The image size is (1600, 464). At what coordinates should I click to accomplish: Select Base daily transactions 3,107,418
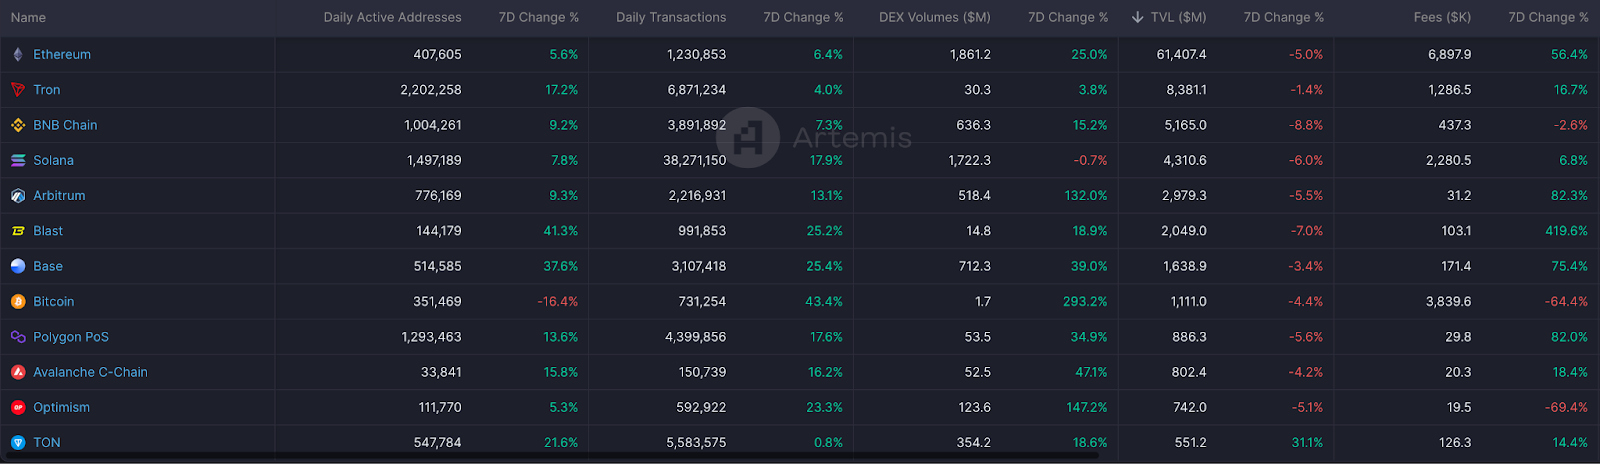698,266
